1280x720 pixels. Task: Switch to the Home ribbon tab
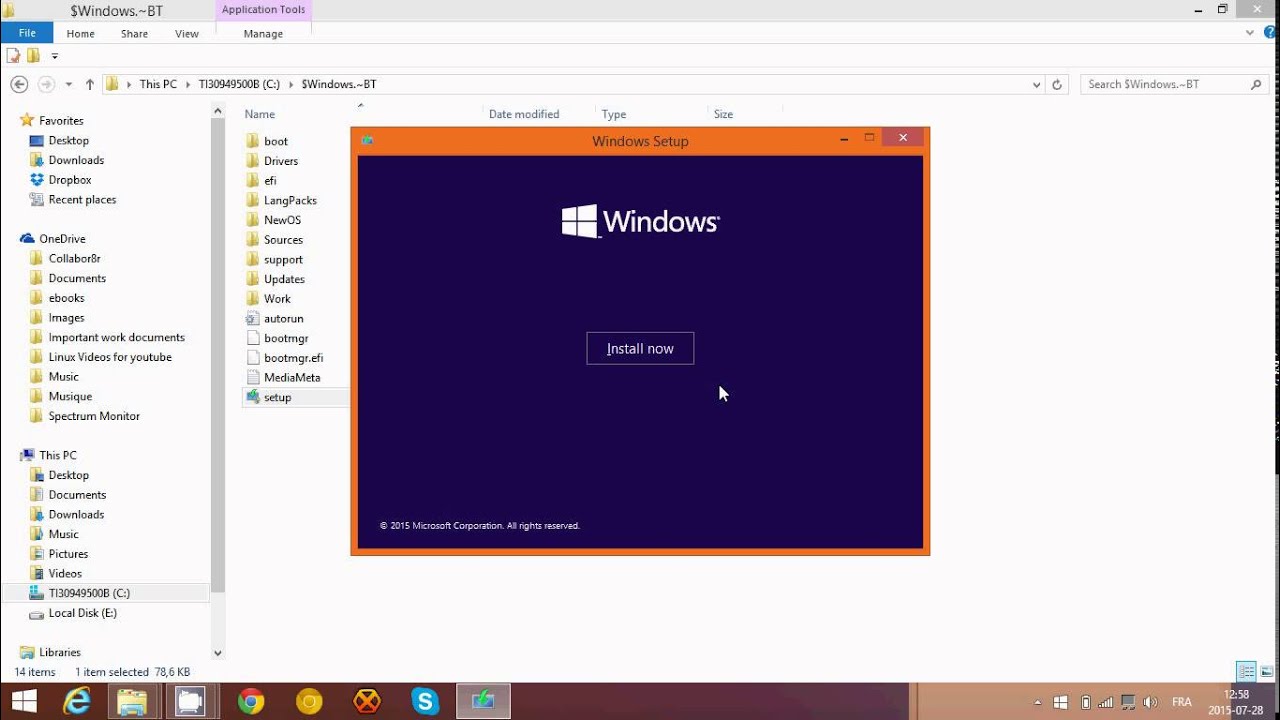[80, 33]
